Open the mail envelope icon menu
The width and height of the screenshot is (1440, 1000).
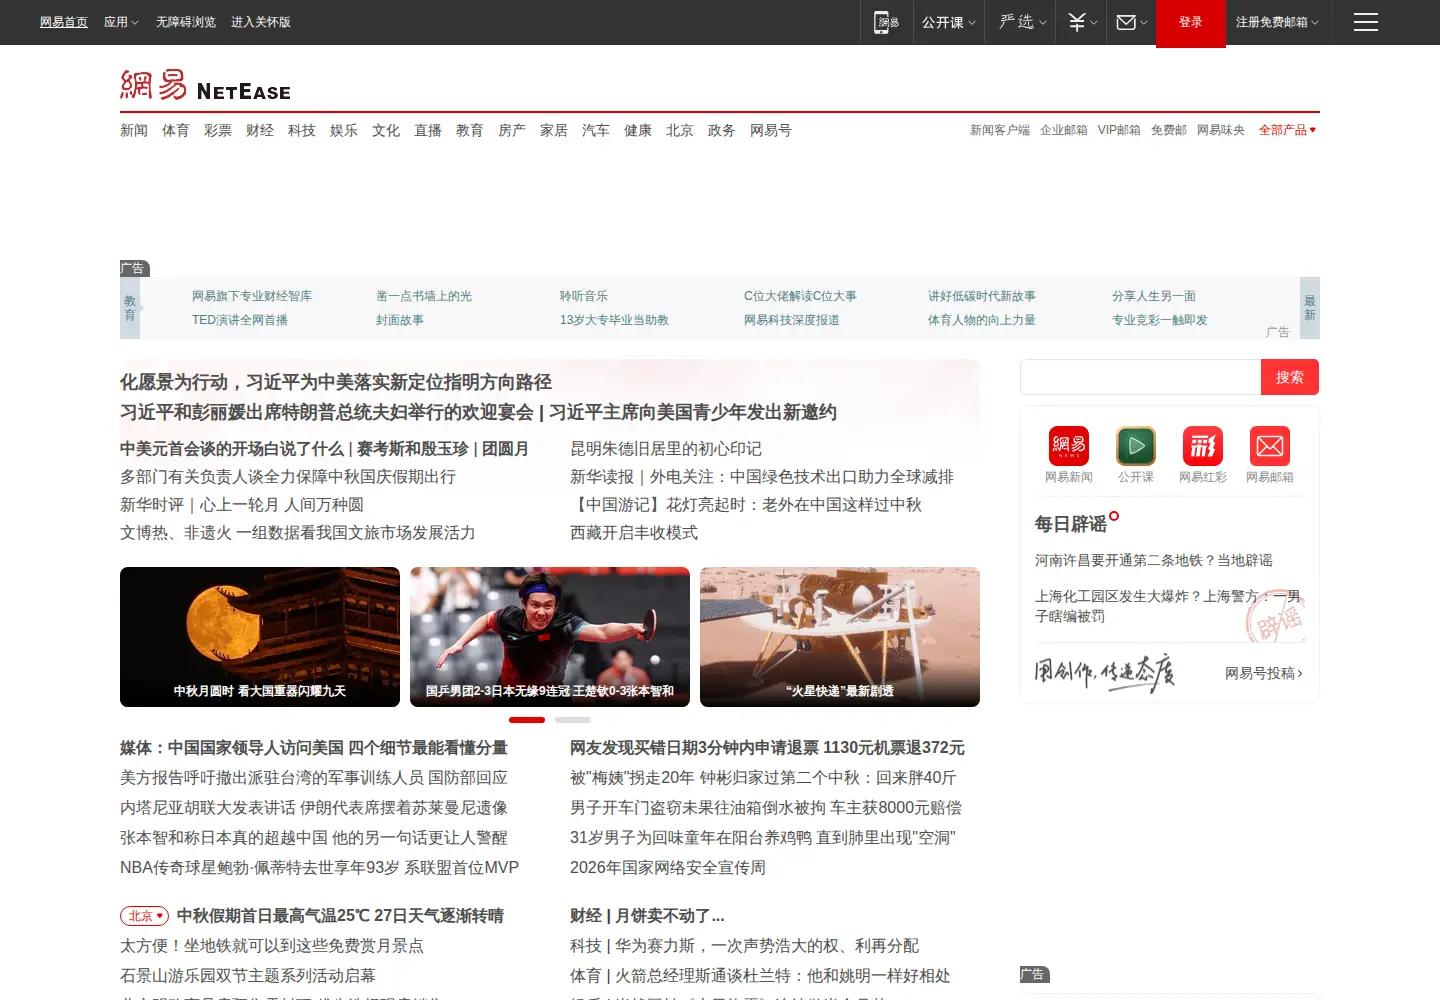pos(1131,22)
